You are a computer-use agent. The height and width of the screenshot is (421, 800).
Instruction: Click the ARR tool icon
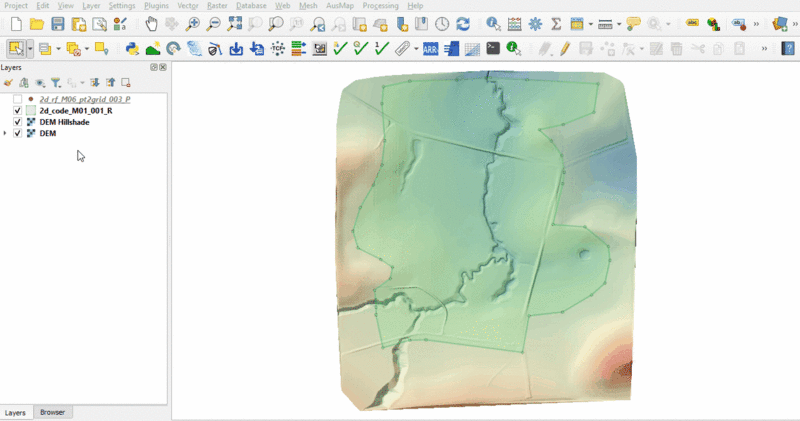430,48
